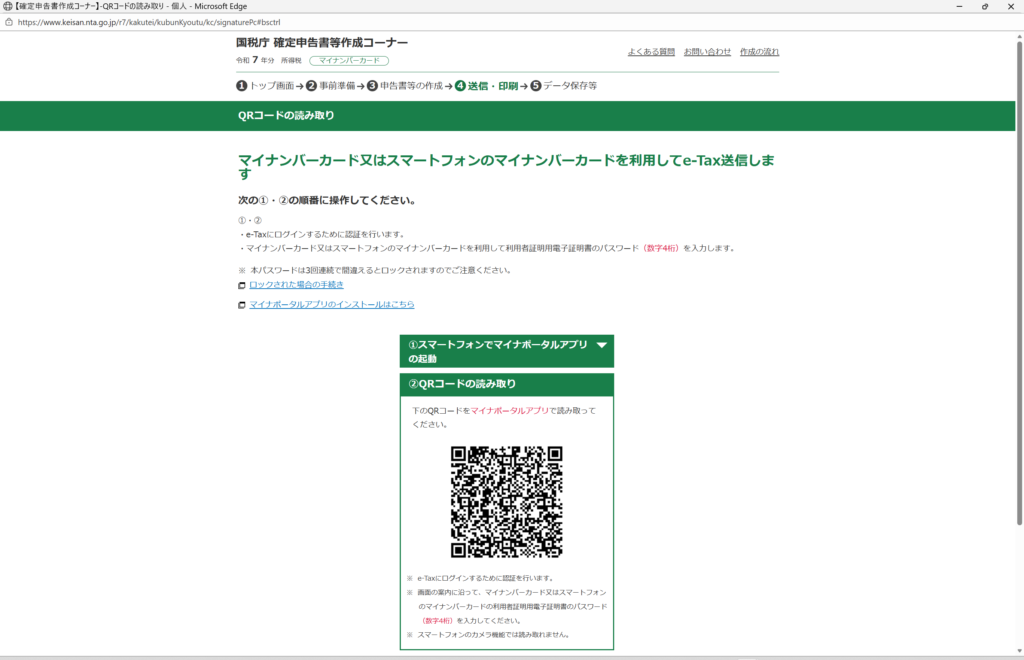Open the 作成の流れ link
Screen dimensions: 1024x660
pyautogui.click(x=759, y=51)
